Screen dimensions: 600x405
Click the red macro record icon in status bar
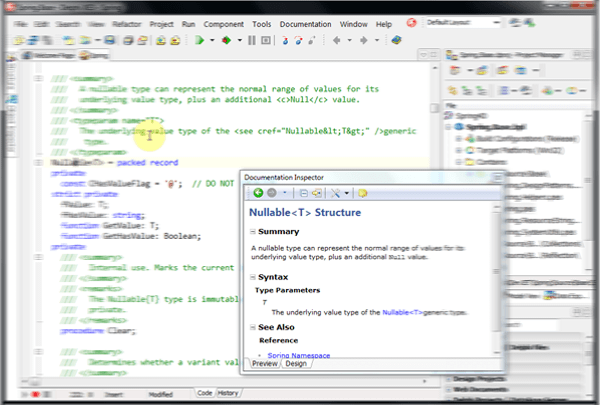click(35, 394)
